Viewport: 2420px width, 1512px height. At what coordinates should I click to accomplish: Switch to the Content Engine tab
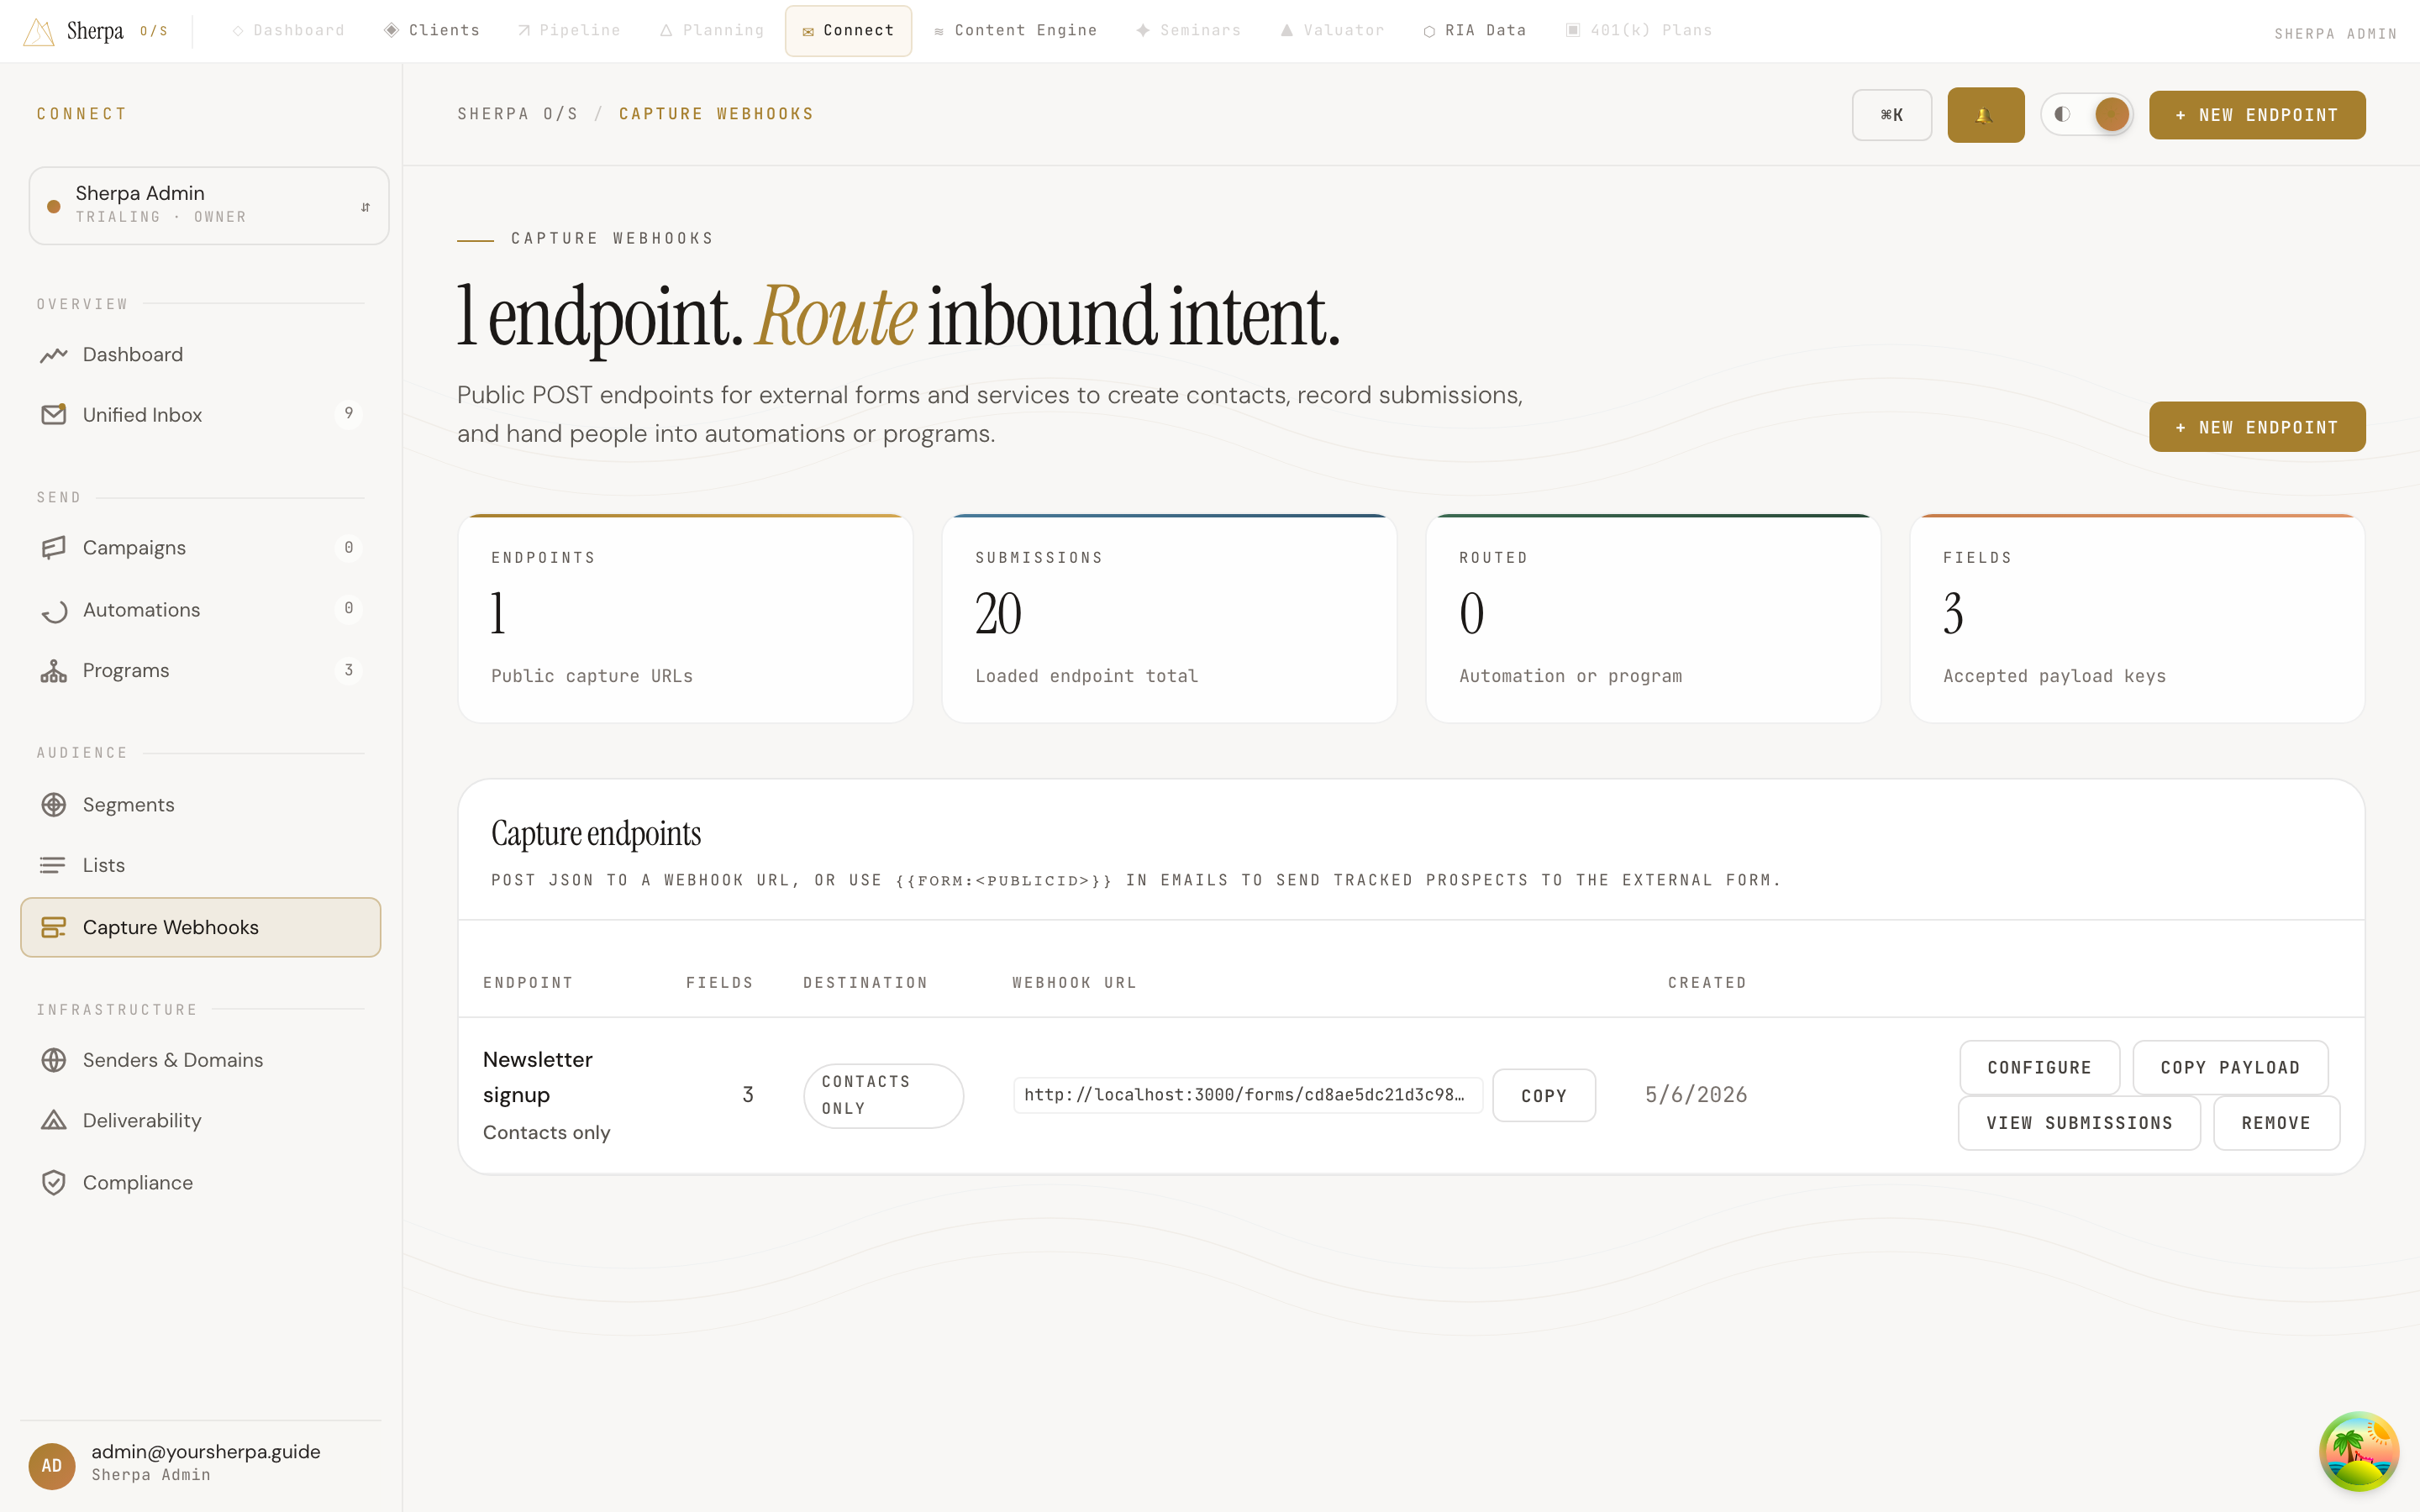point(1015,31)
